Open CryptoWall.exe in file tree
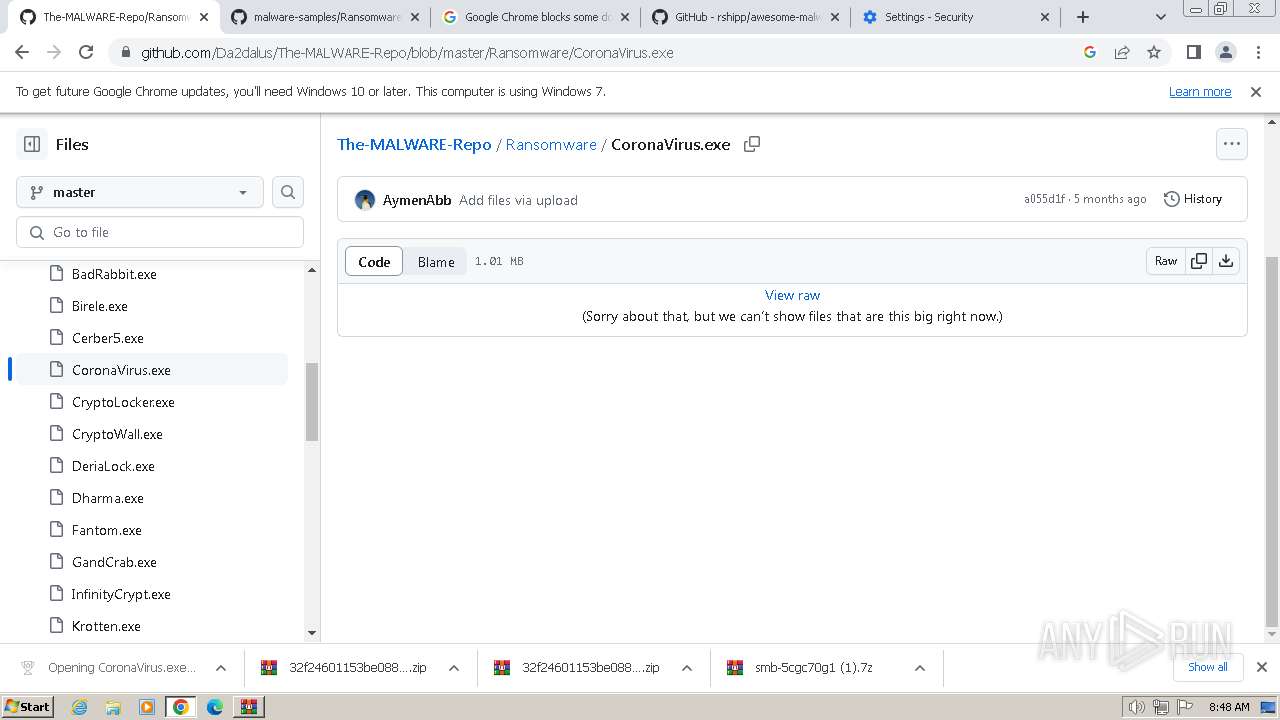 (x=117, y=434)
